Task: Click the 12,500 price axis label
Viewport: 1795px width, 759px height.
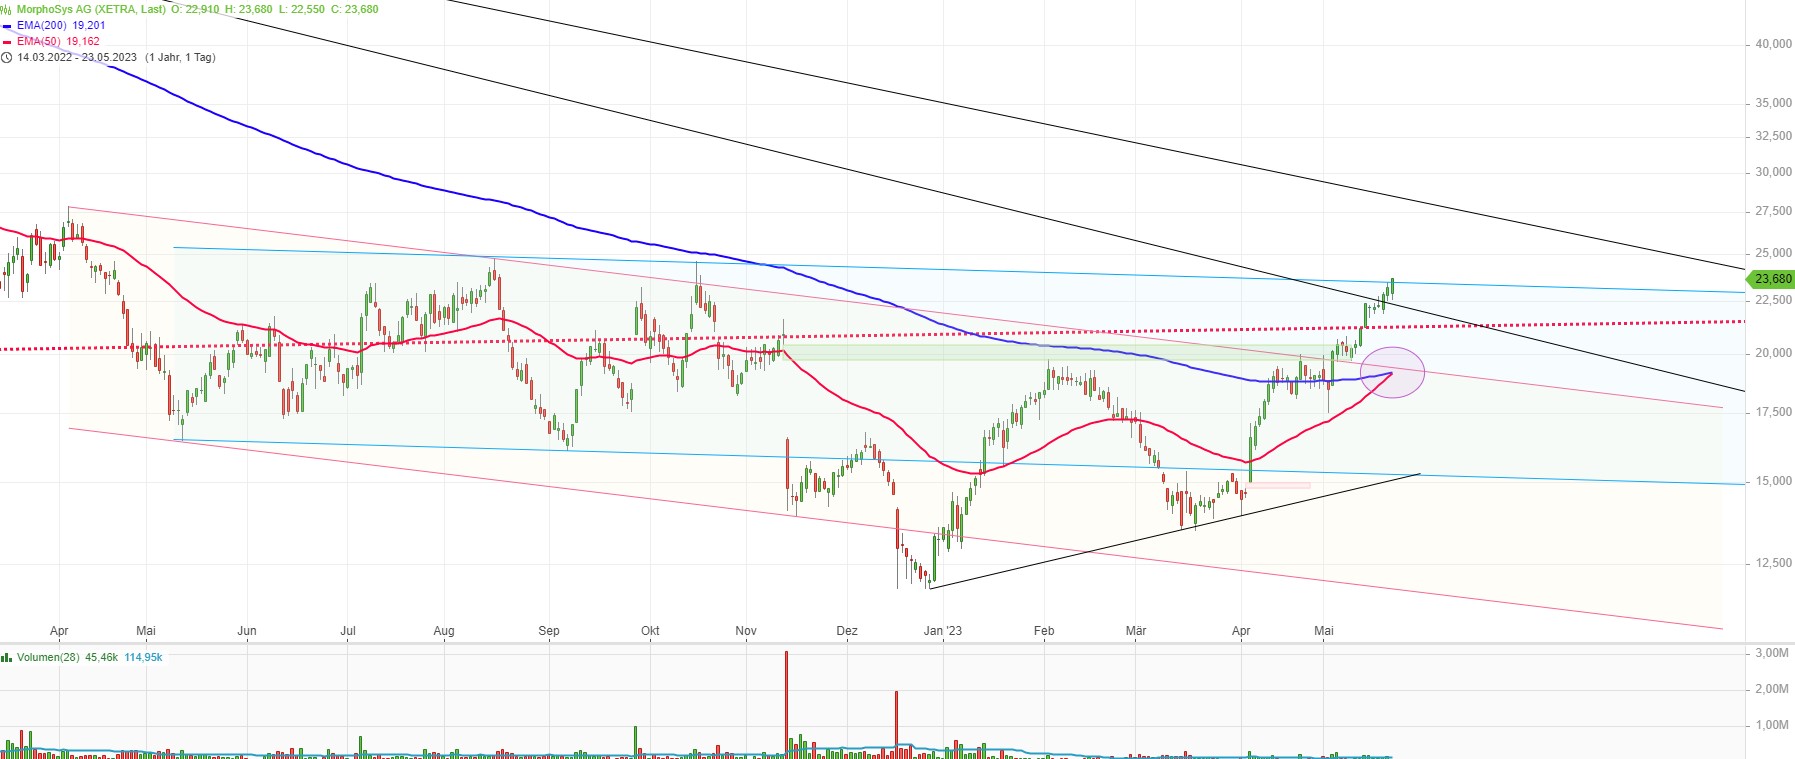Action: click(1773, 563)
